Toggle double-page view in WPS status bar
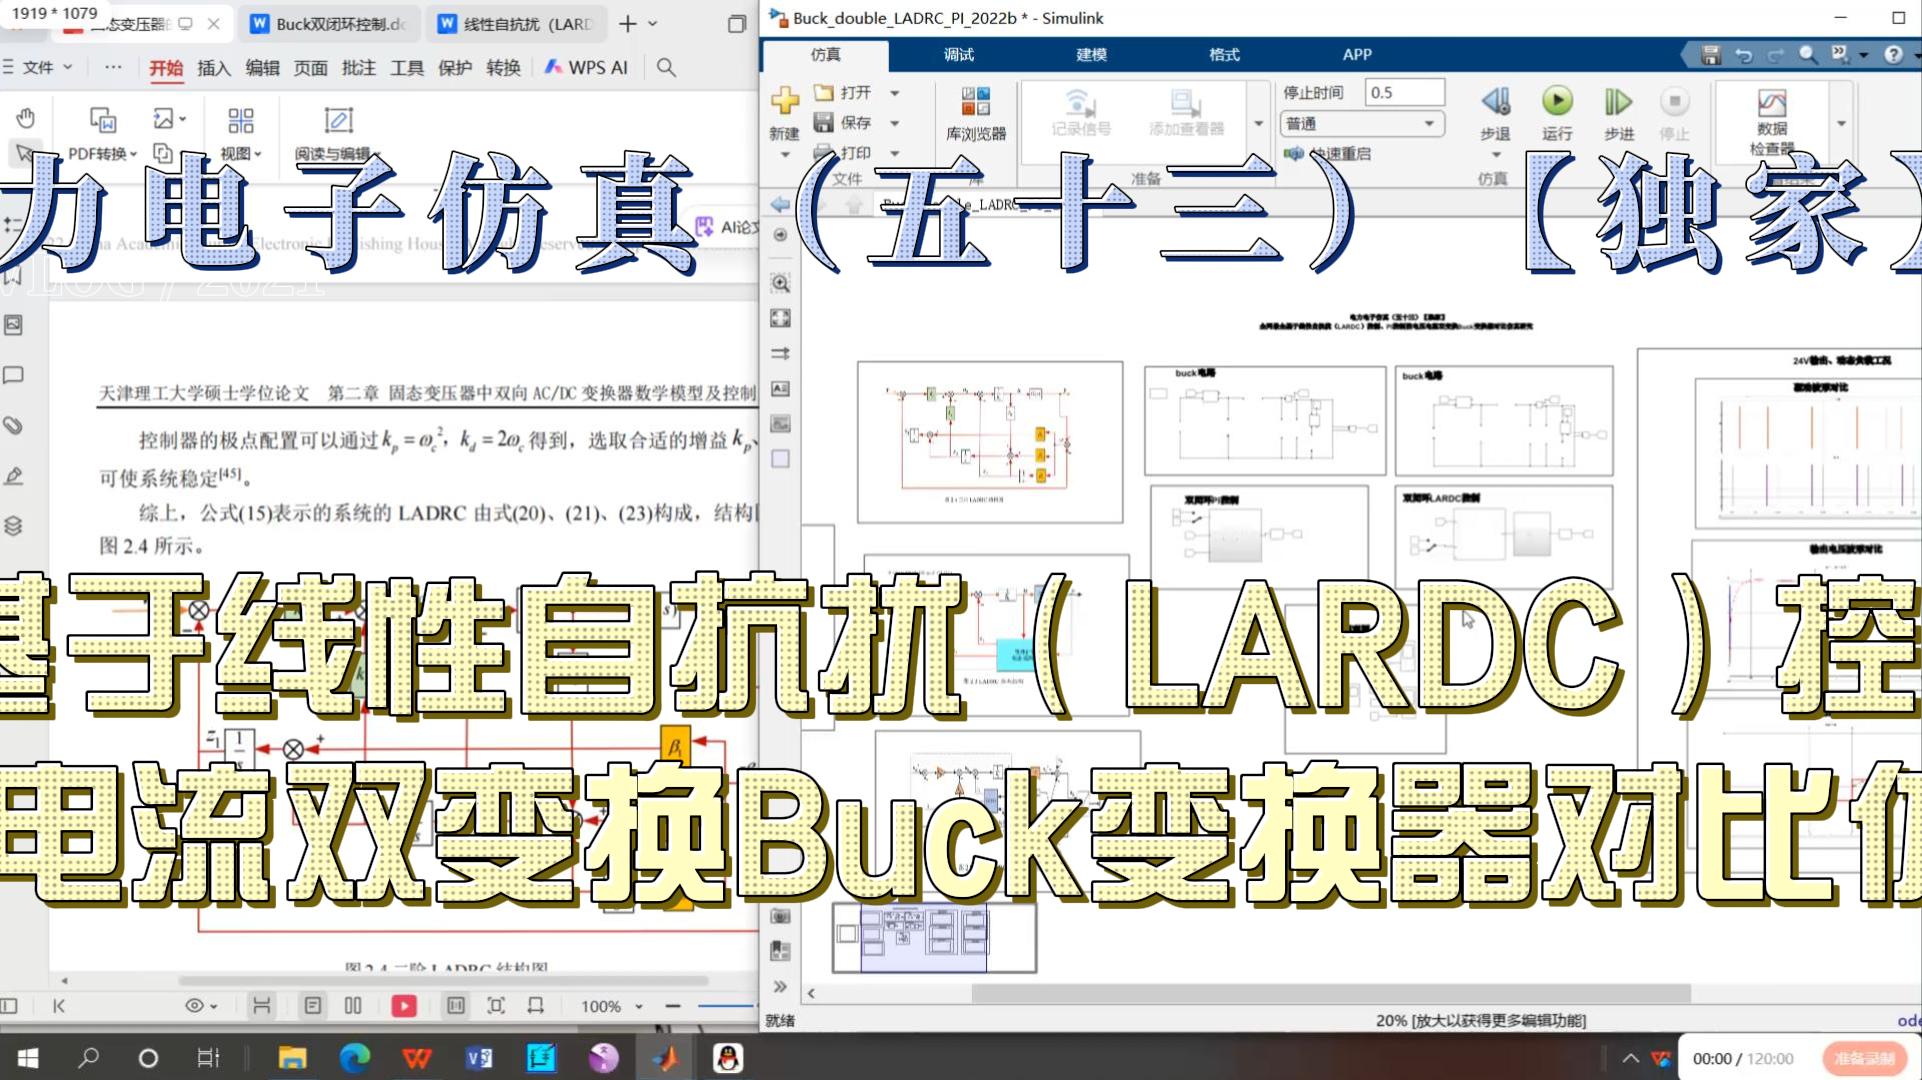1922x1080 pixels. pyautogui.click(x=353, y=1006)
